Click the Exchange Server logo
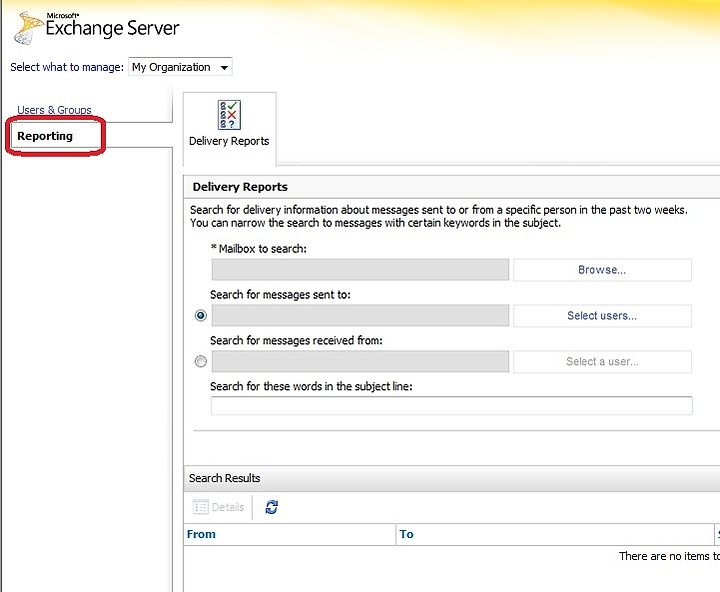This screenshot has height=592, width=720. (x=97, y=28)
